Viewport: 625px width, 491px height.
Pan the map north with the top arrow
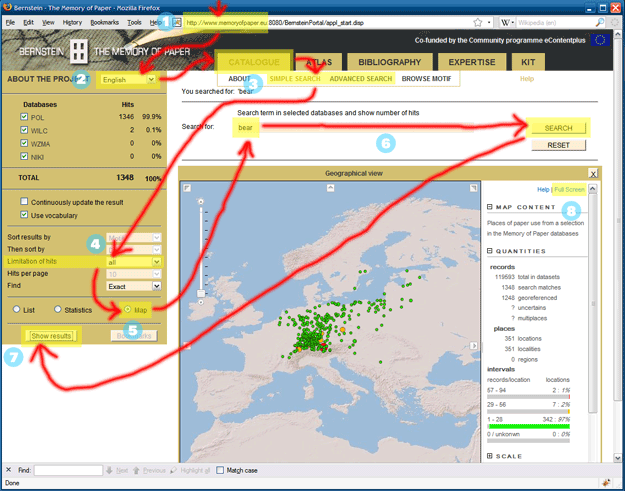point(330,188)
